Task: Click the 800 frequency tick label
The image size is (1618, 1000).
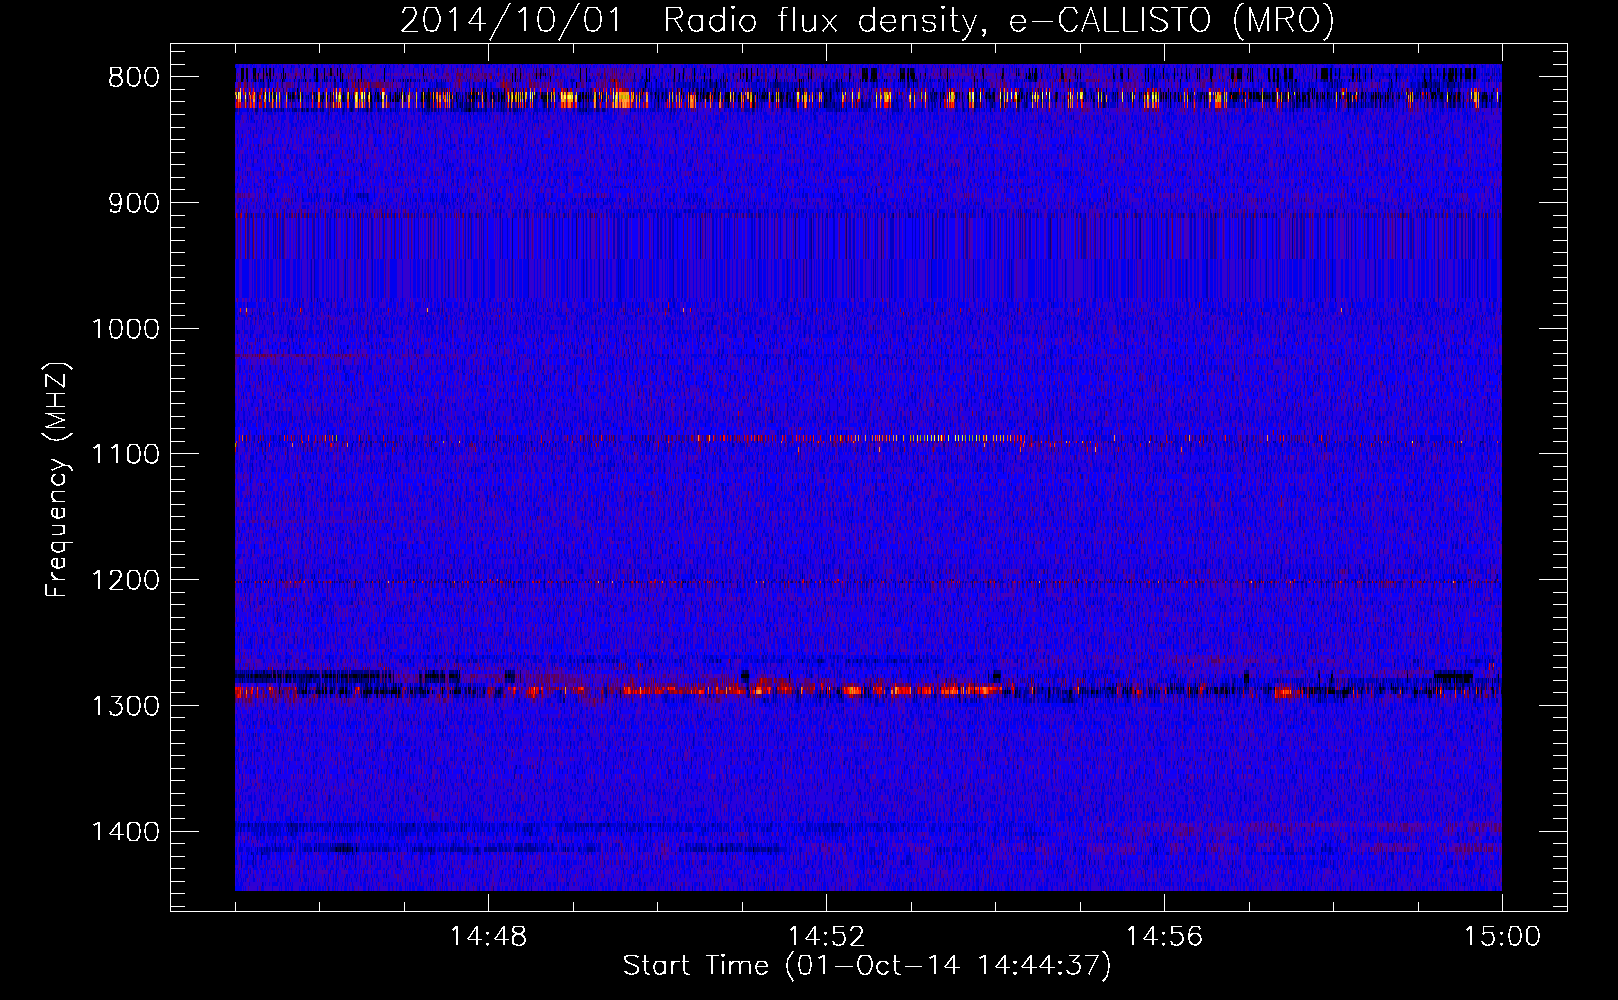Action: [x=134, y=78]
